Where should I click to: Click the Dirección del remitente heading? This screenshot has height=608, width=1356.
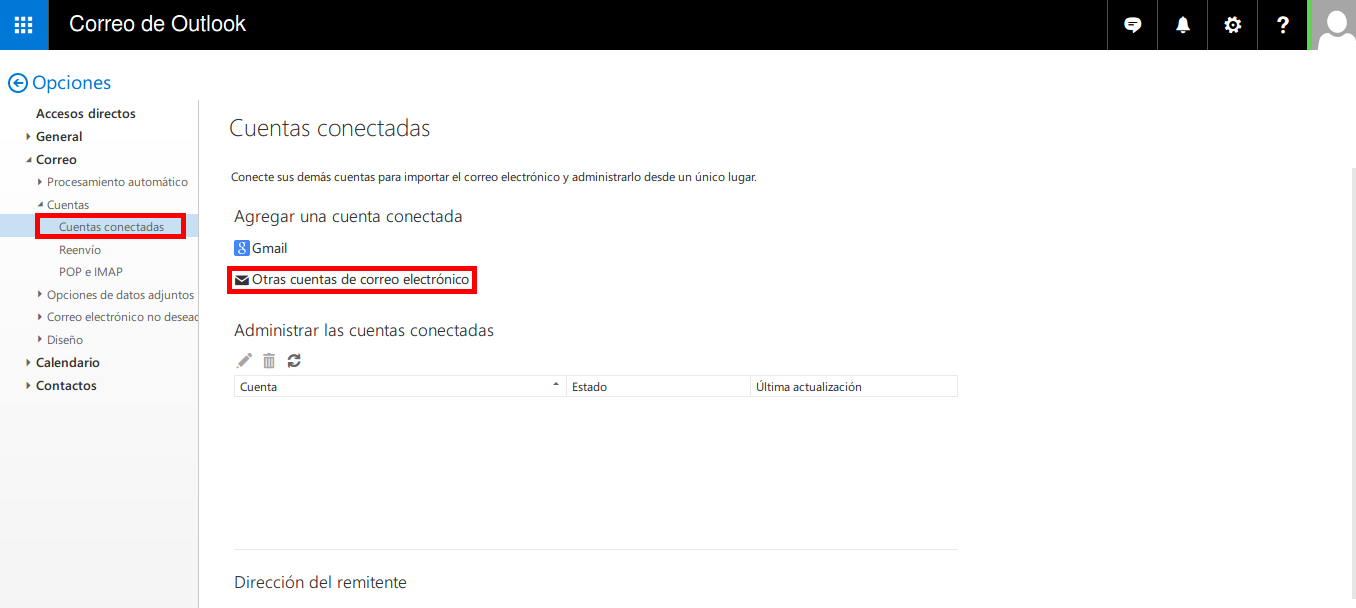point(320,582)
